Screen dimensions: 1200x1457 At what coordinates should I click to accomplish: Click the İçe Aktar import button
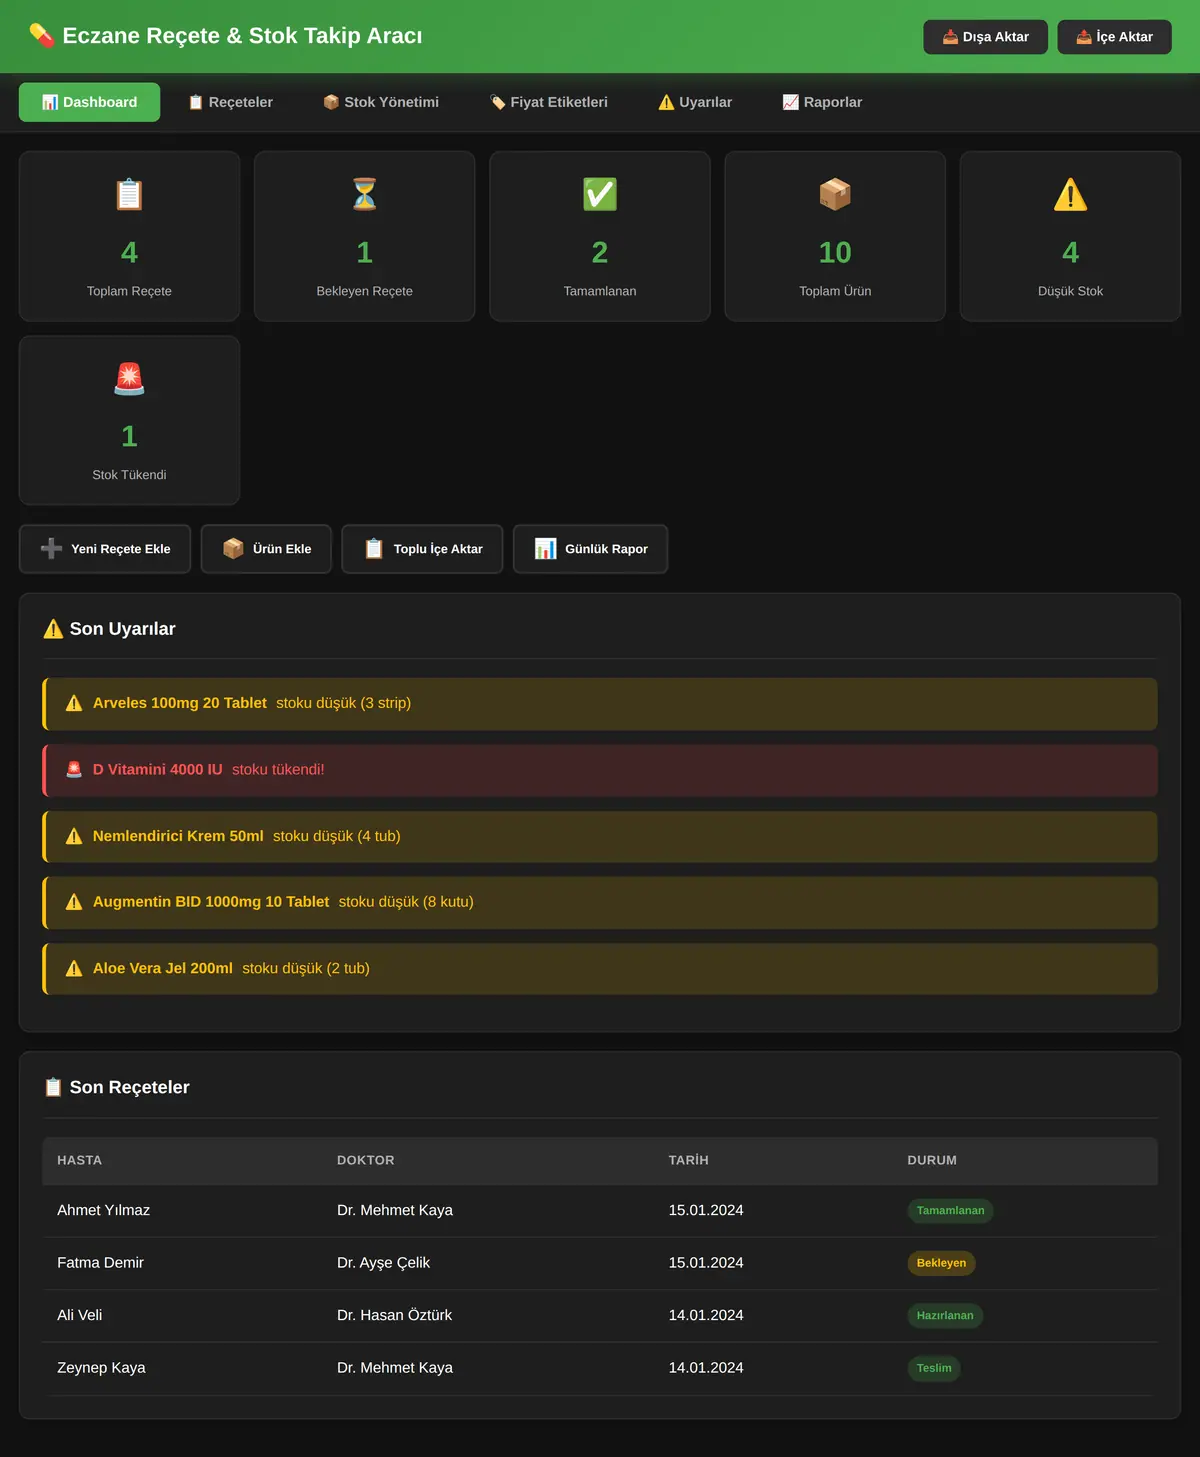[1114, 37]
